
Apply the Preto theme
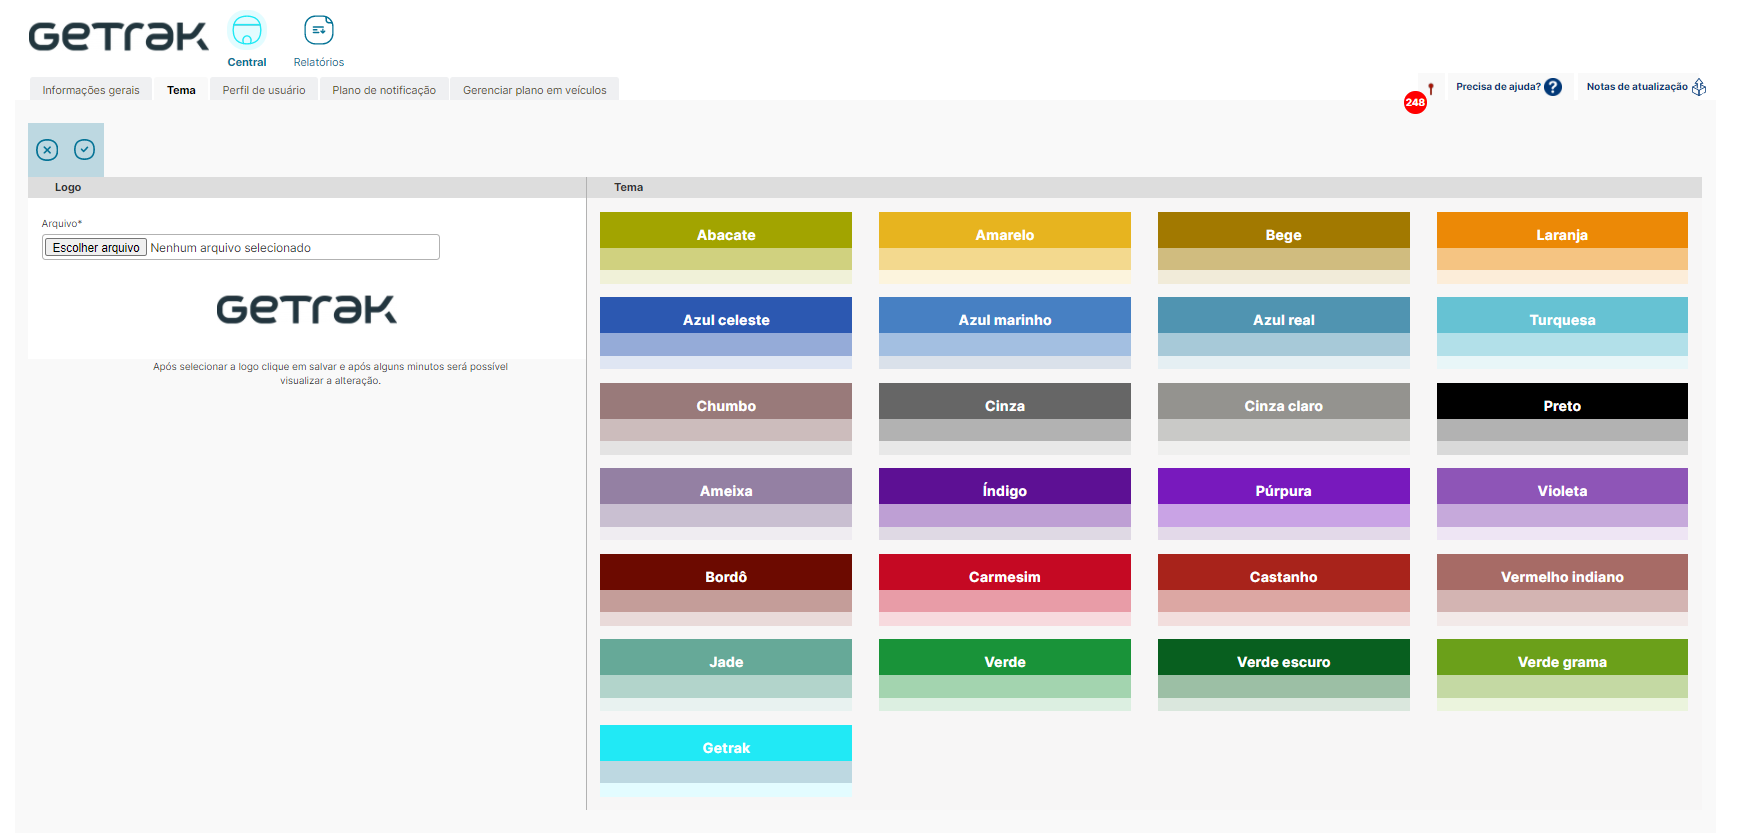[x=1562, y=419]
